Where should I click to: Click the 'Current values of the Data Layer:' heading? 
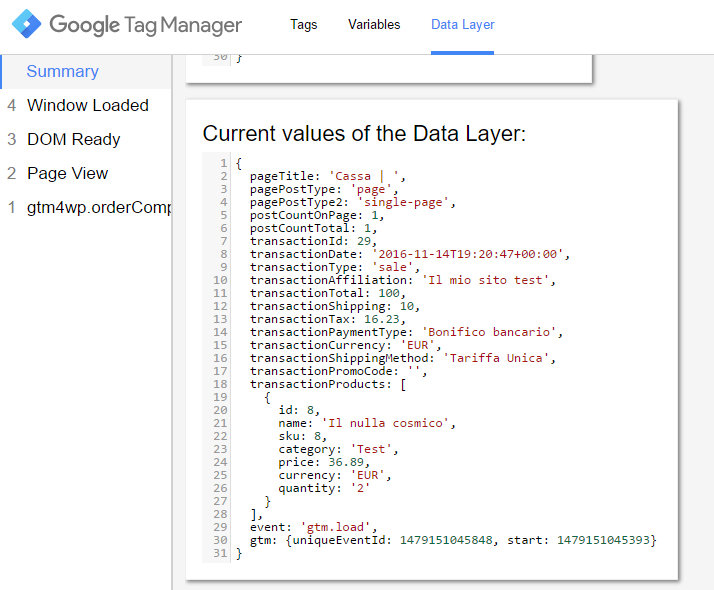[364, 134]
